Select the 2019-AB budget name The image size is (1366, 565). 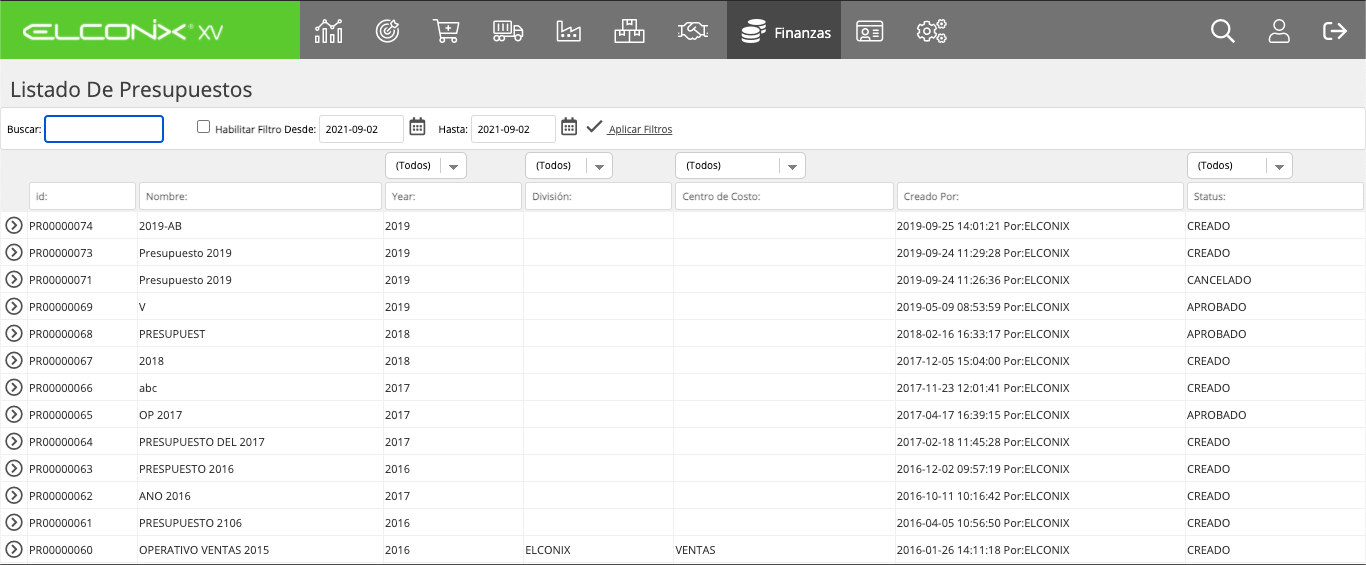[160, 226]
